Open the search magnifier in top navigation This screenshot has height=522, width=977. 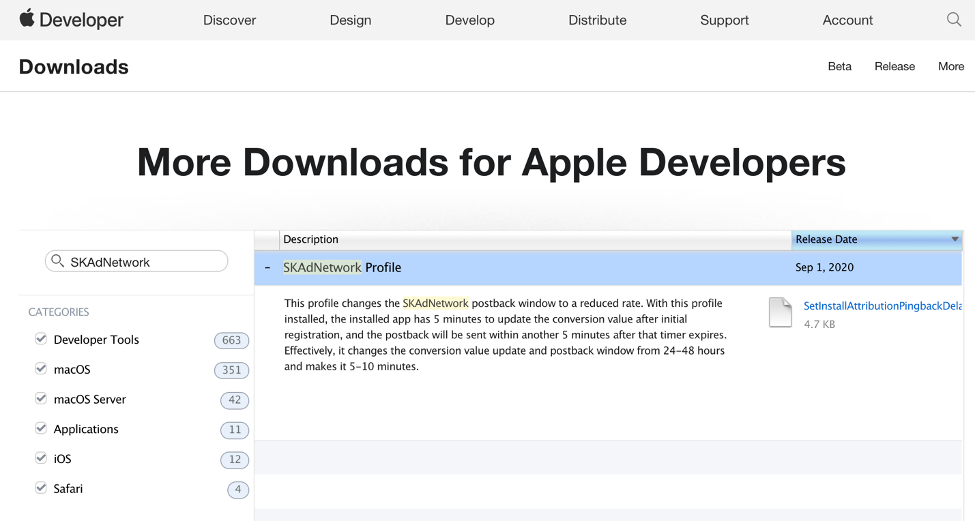(x=953, y=20)
